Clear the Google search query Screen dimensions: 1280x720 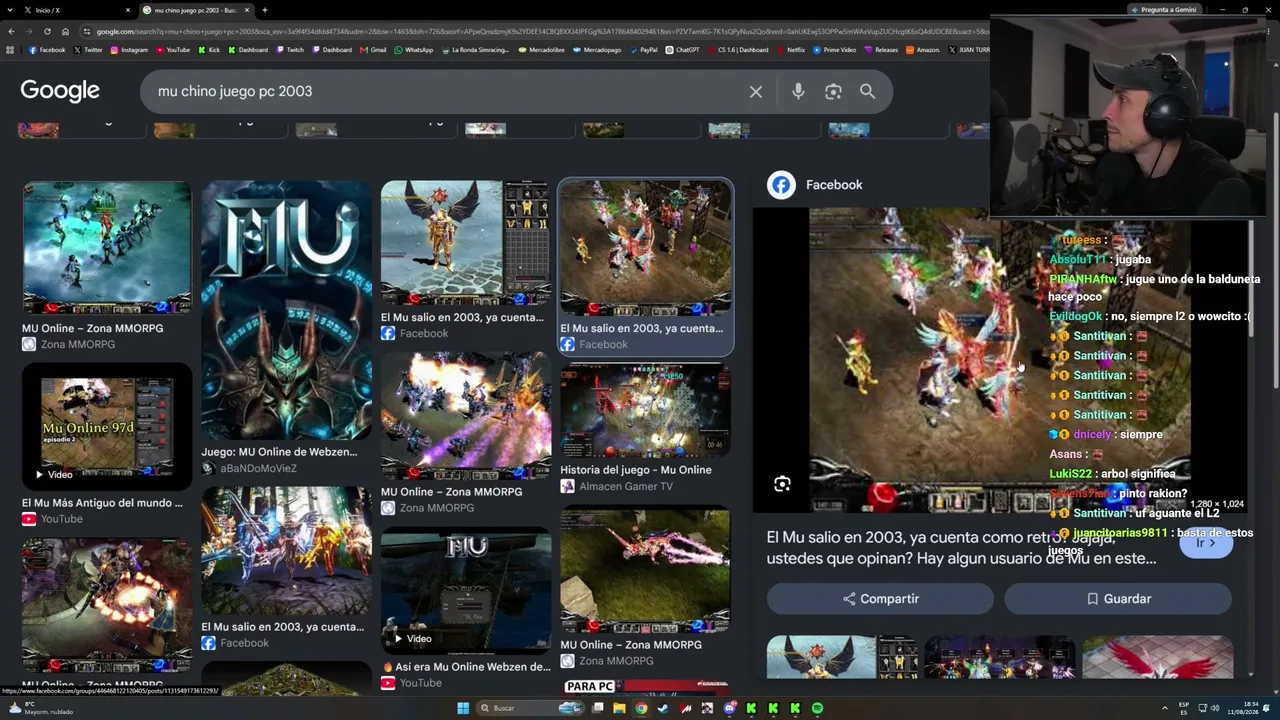(756, 92)
